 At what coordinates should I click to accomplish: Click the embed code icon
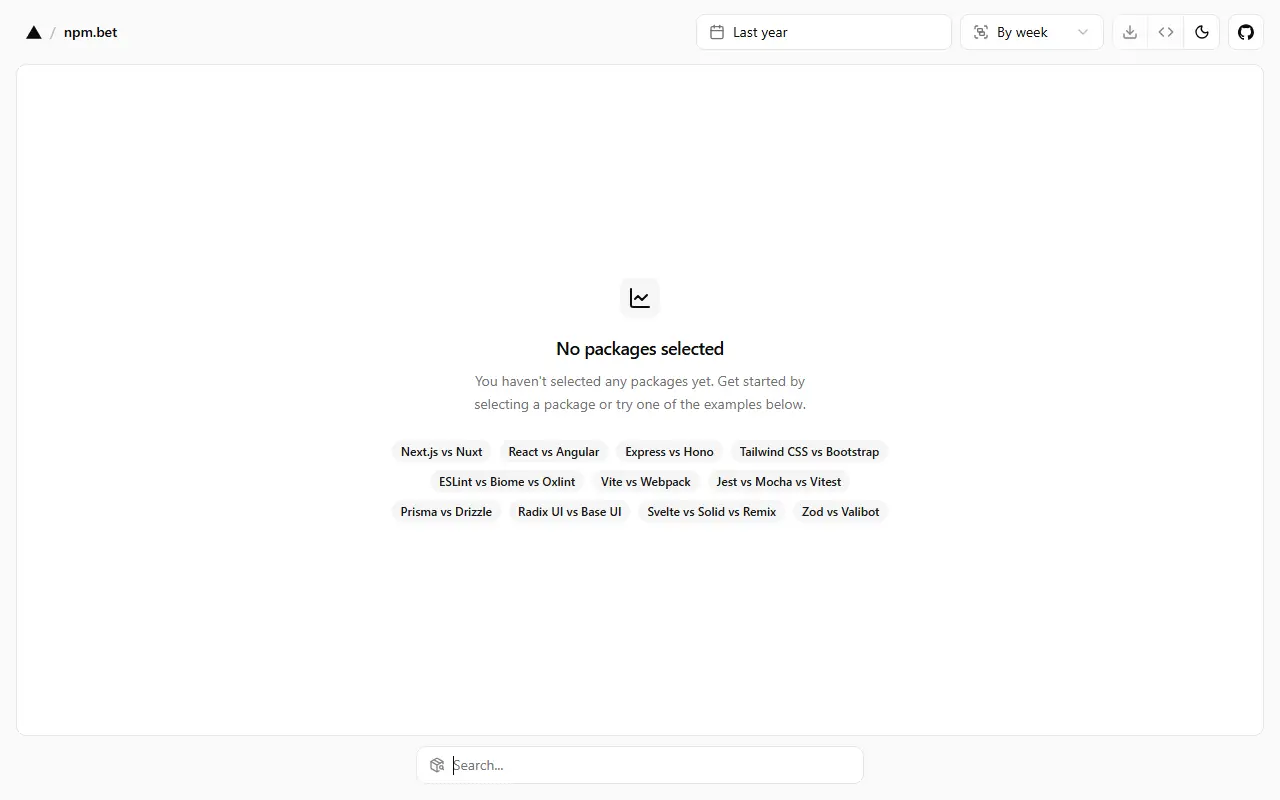pyautogui.click(x=1166, y=32)
